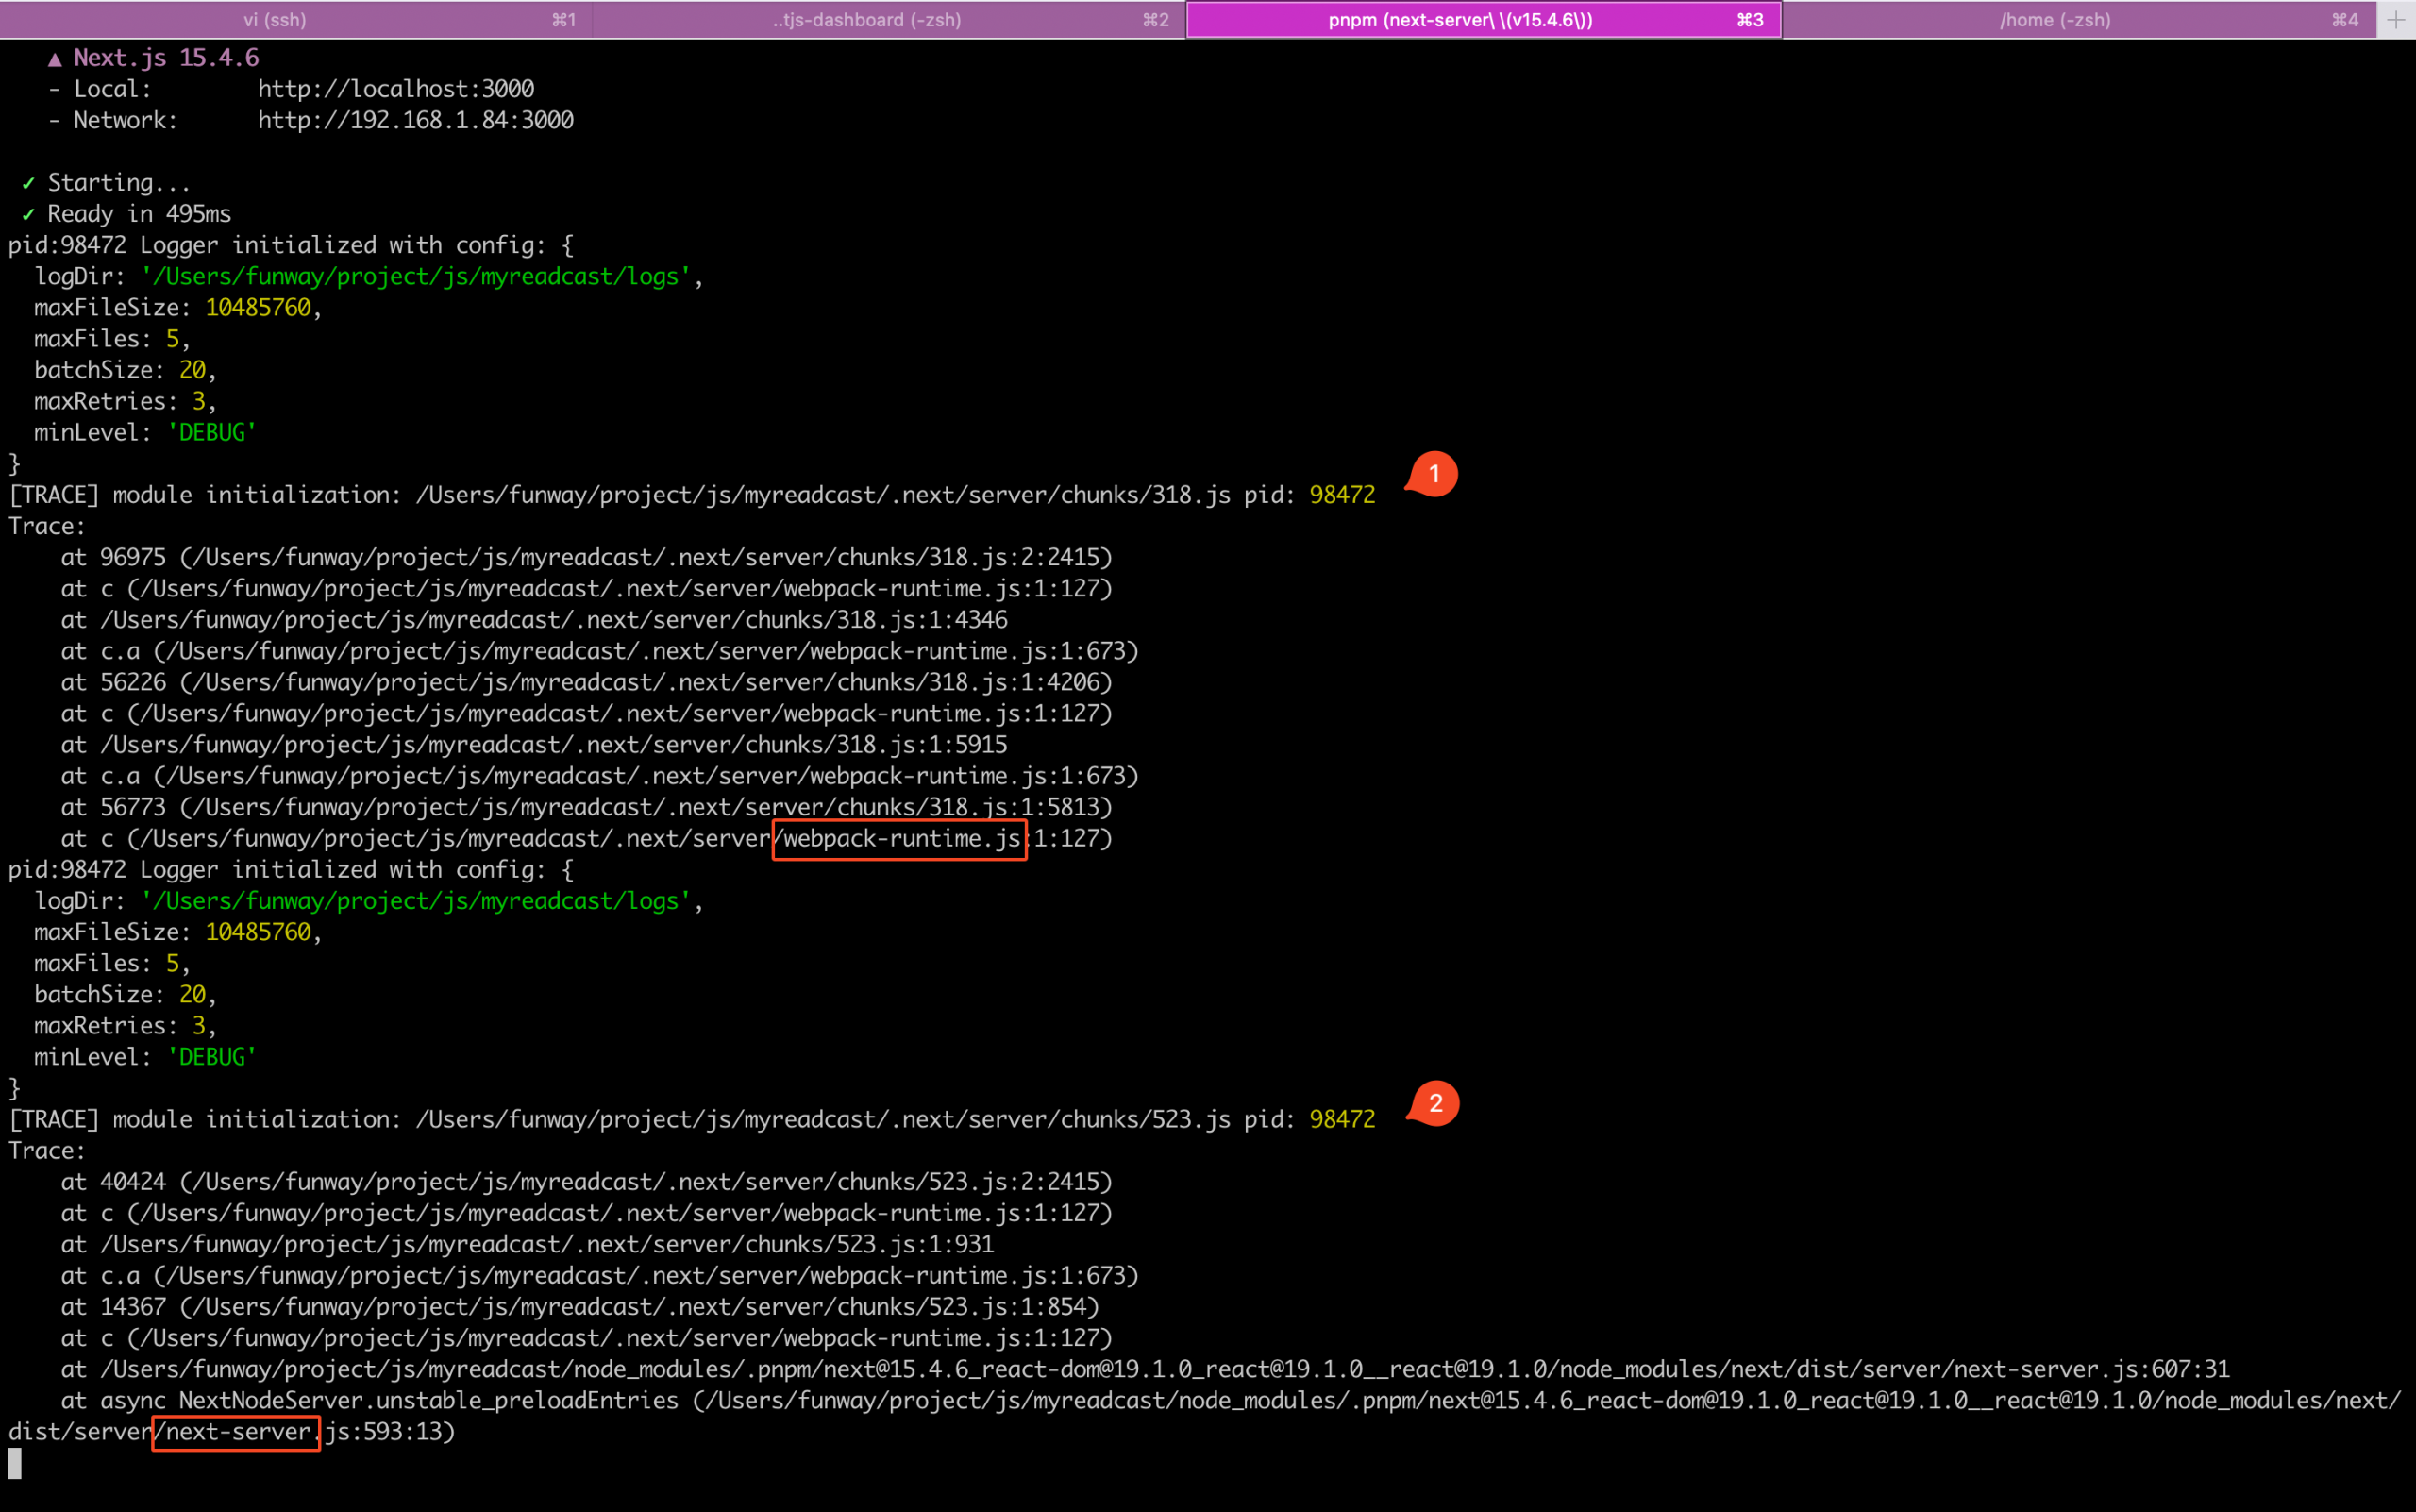Open the localhost:3000 Local URL
Image resolution: width=2416 pixels, height=1512 pixels.
pyautogui.click(x=396, y=89)
